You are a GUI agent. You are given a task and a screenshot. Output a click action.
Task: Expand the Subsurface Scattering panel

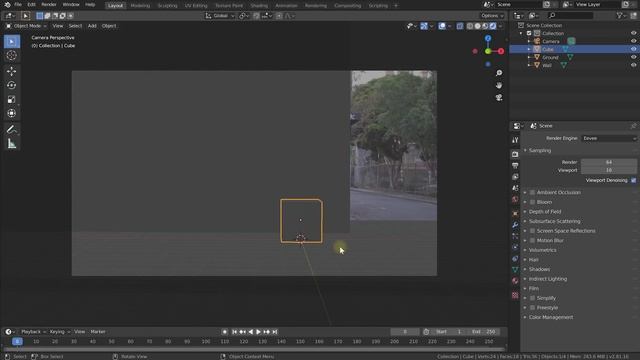click(x=554, y=221)
